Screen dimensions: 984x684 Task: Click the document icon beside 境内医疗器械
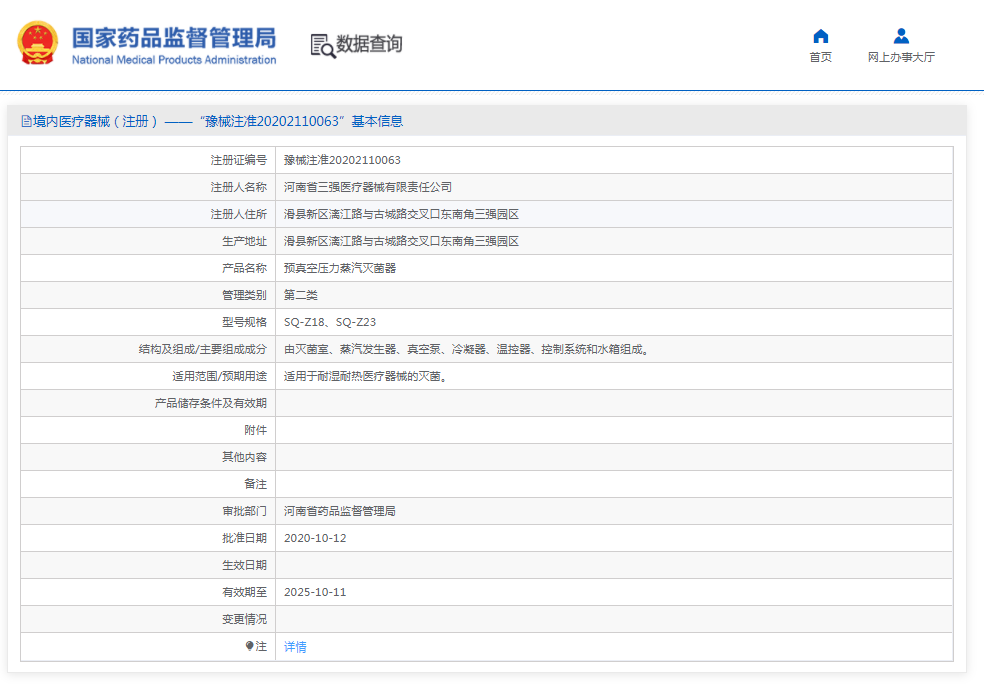pos(26,121)
